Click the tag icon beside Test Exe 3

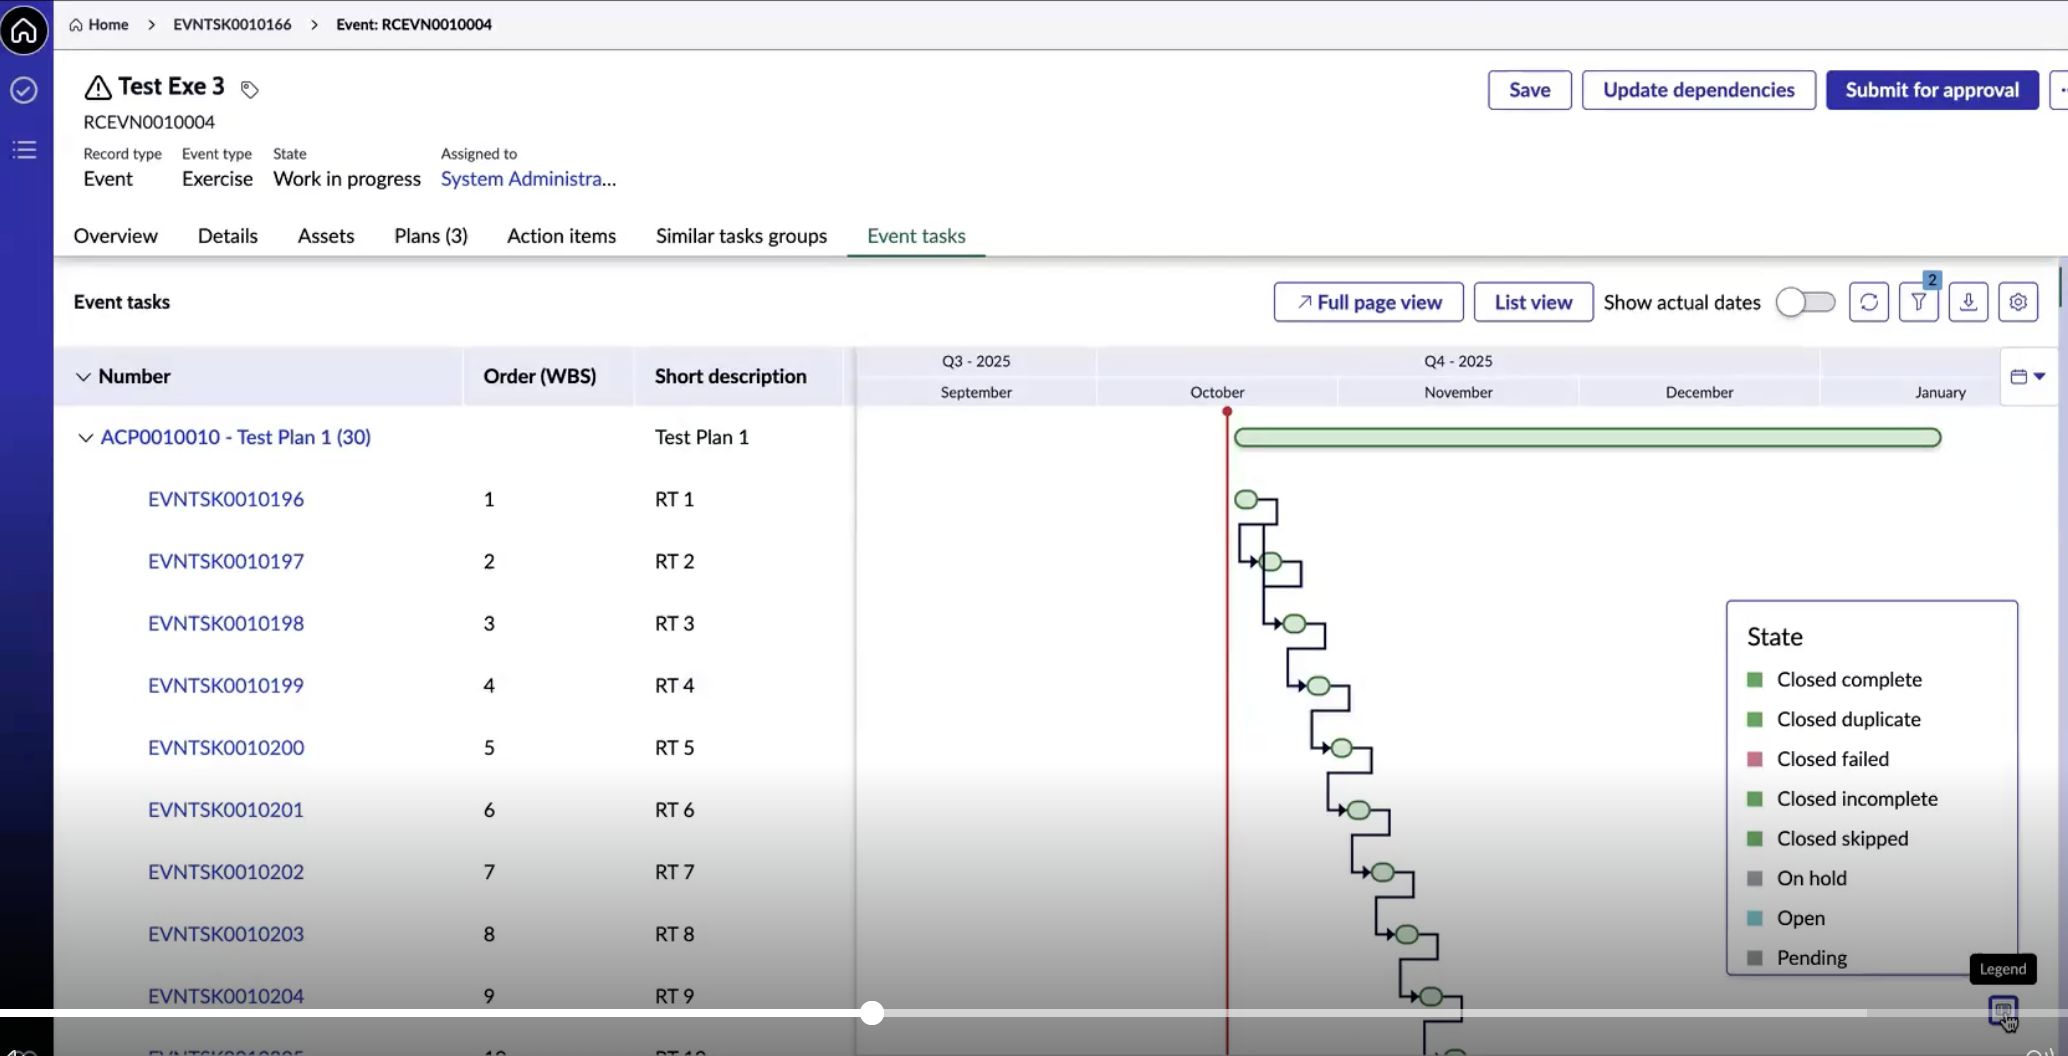[250, 89]
